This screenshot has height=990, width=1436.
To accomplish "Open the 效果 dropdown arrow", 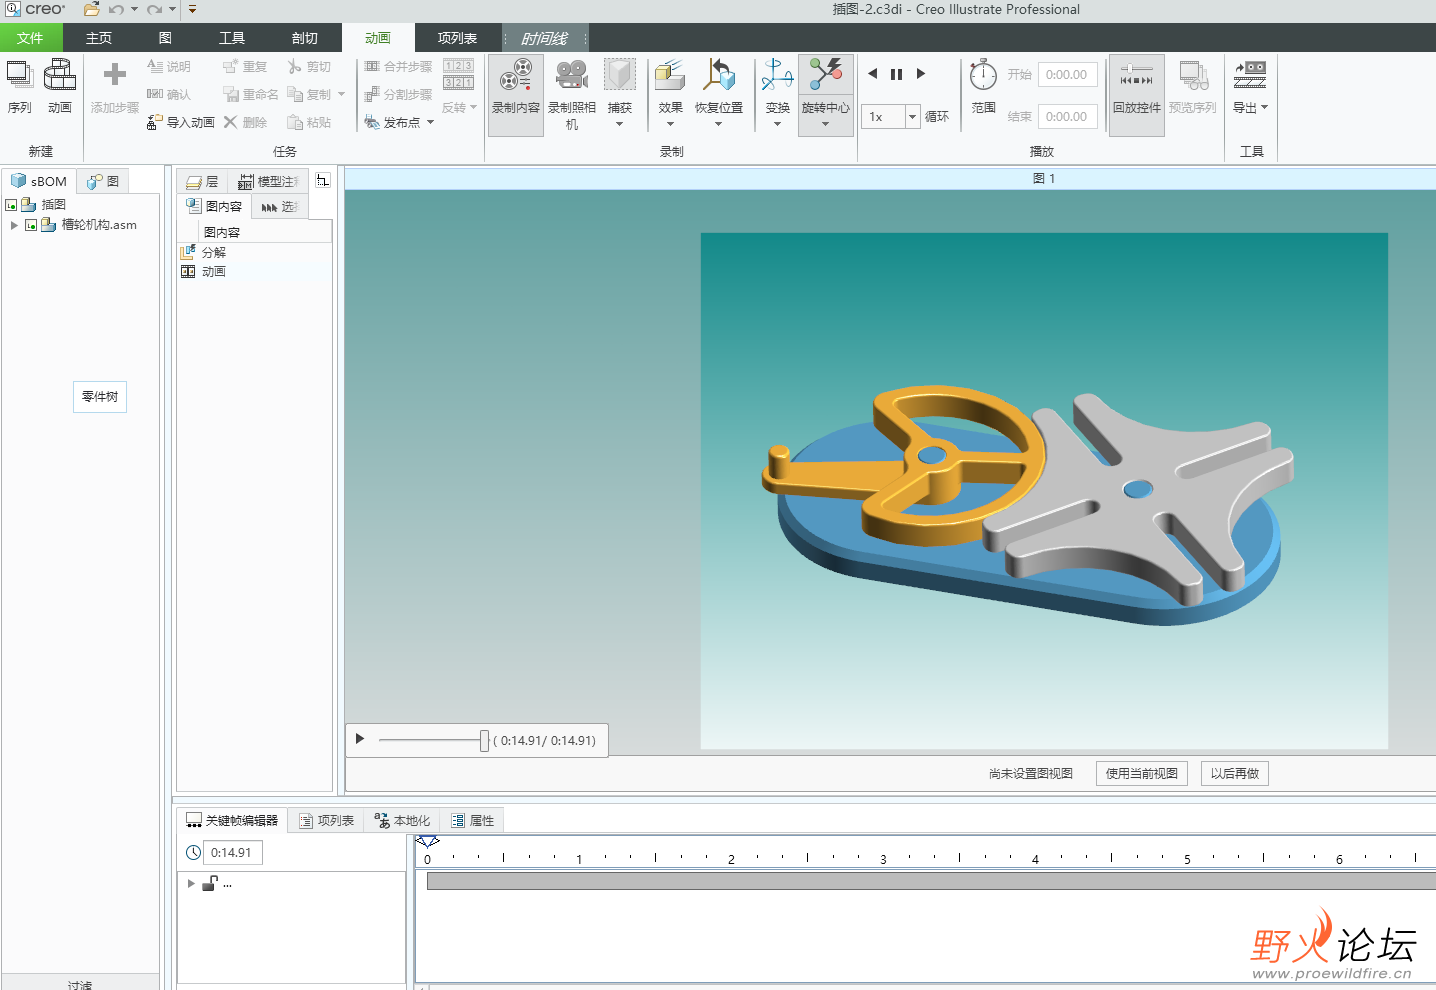I will pos(670,124).
